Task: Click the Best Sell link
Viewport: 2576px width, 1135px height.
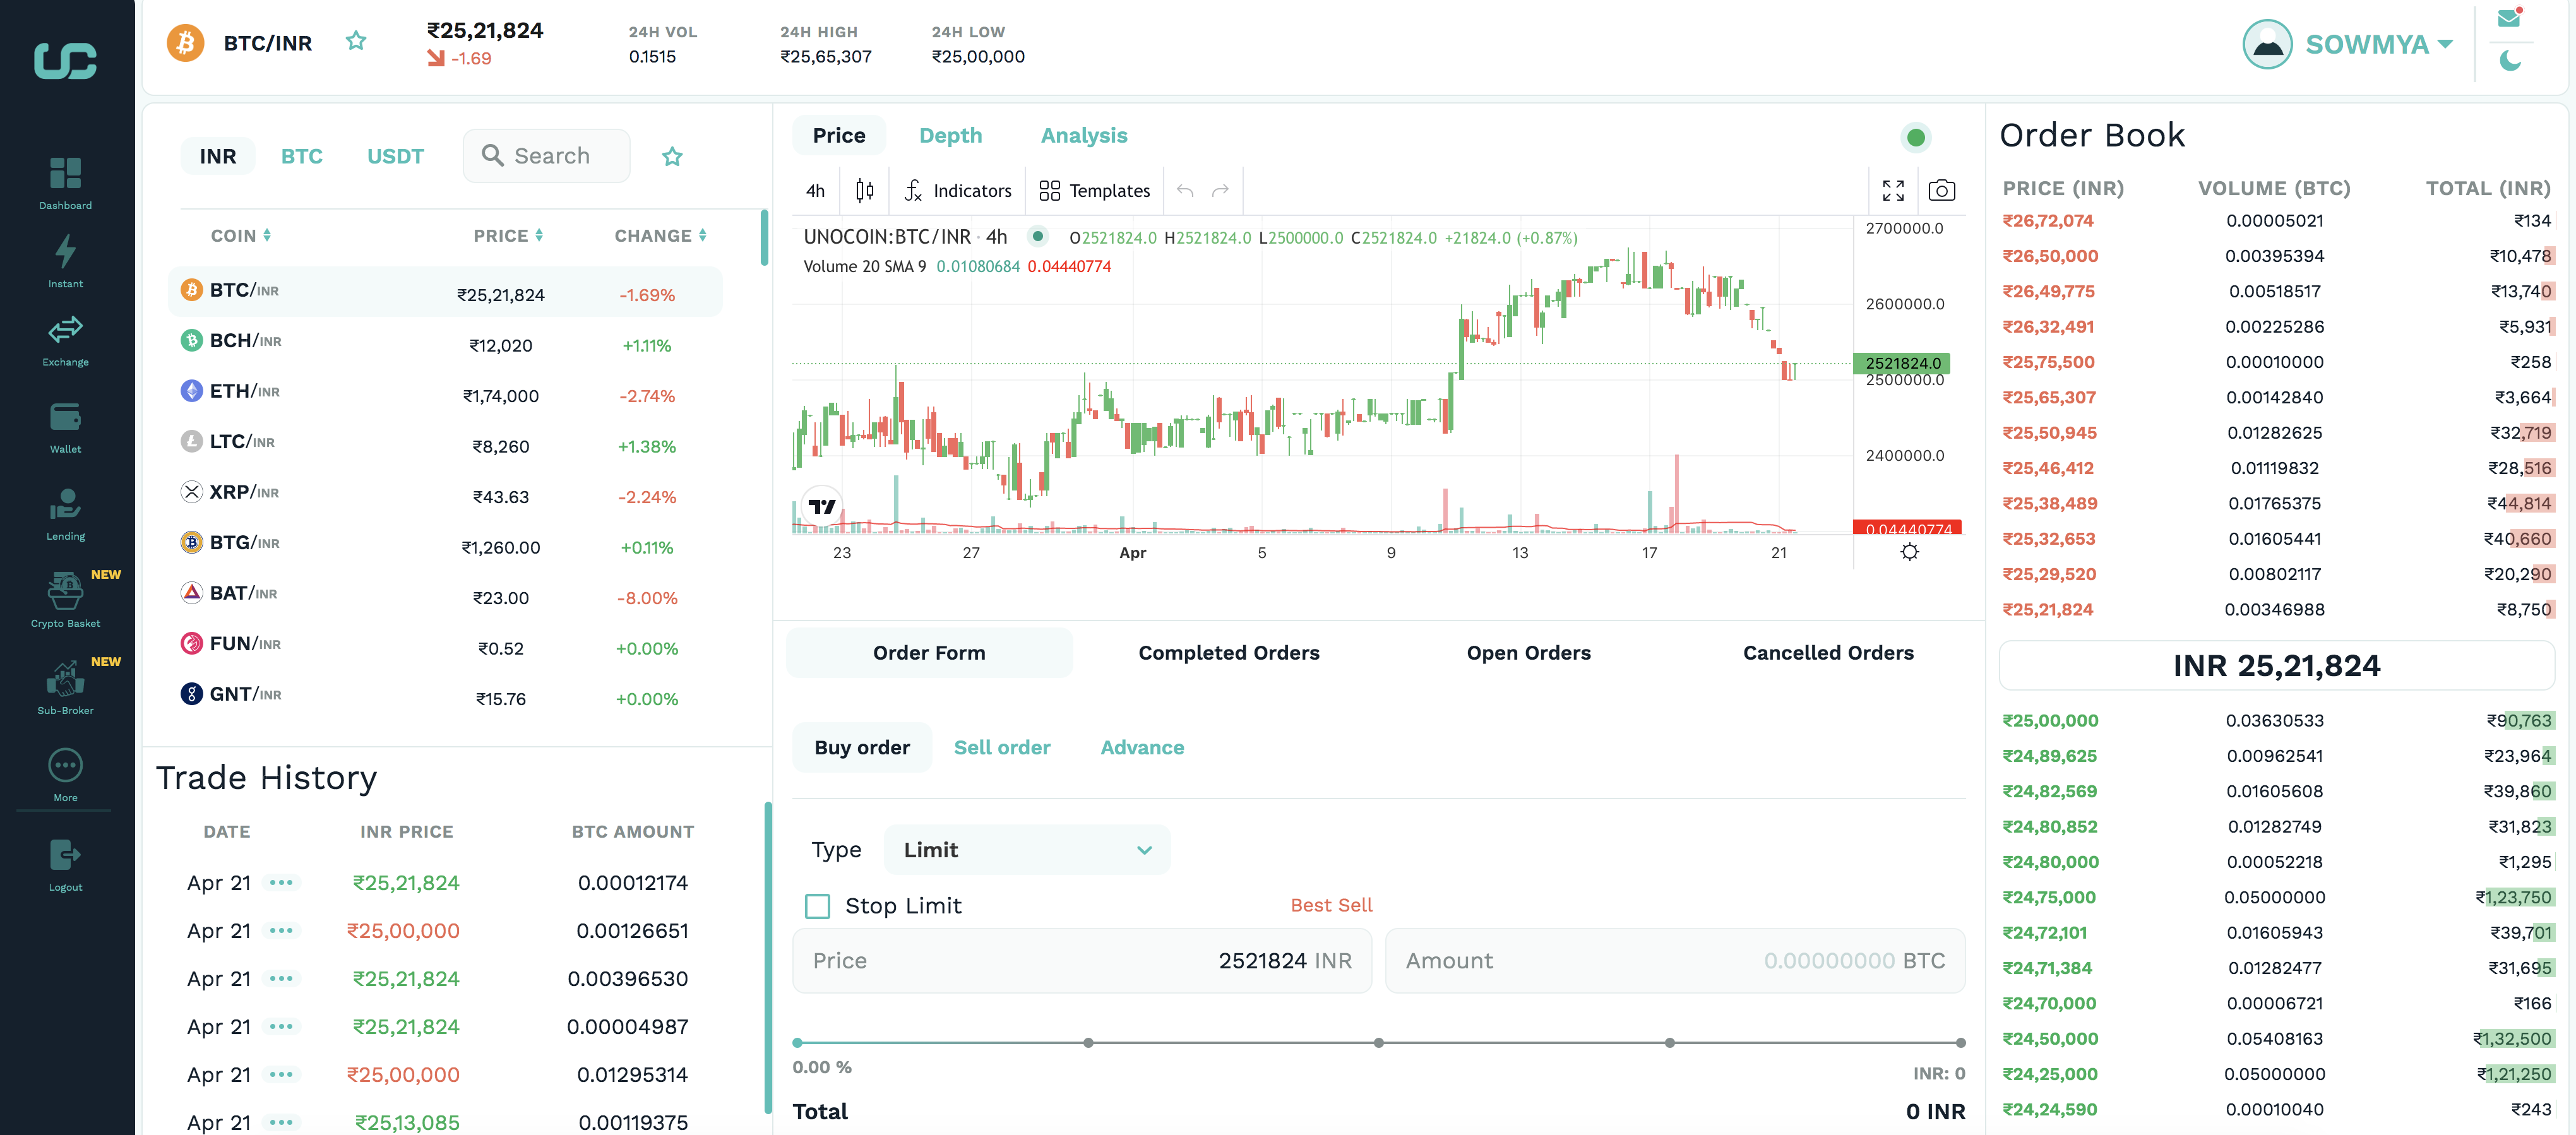Action: (x=1331, y=905)
